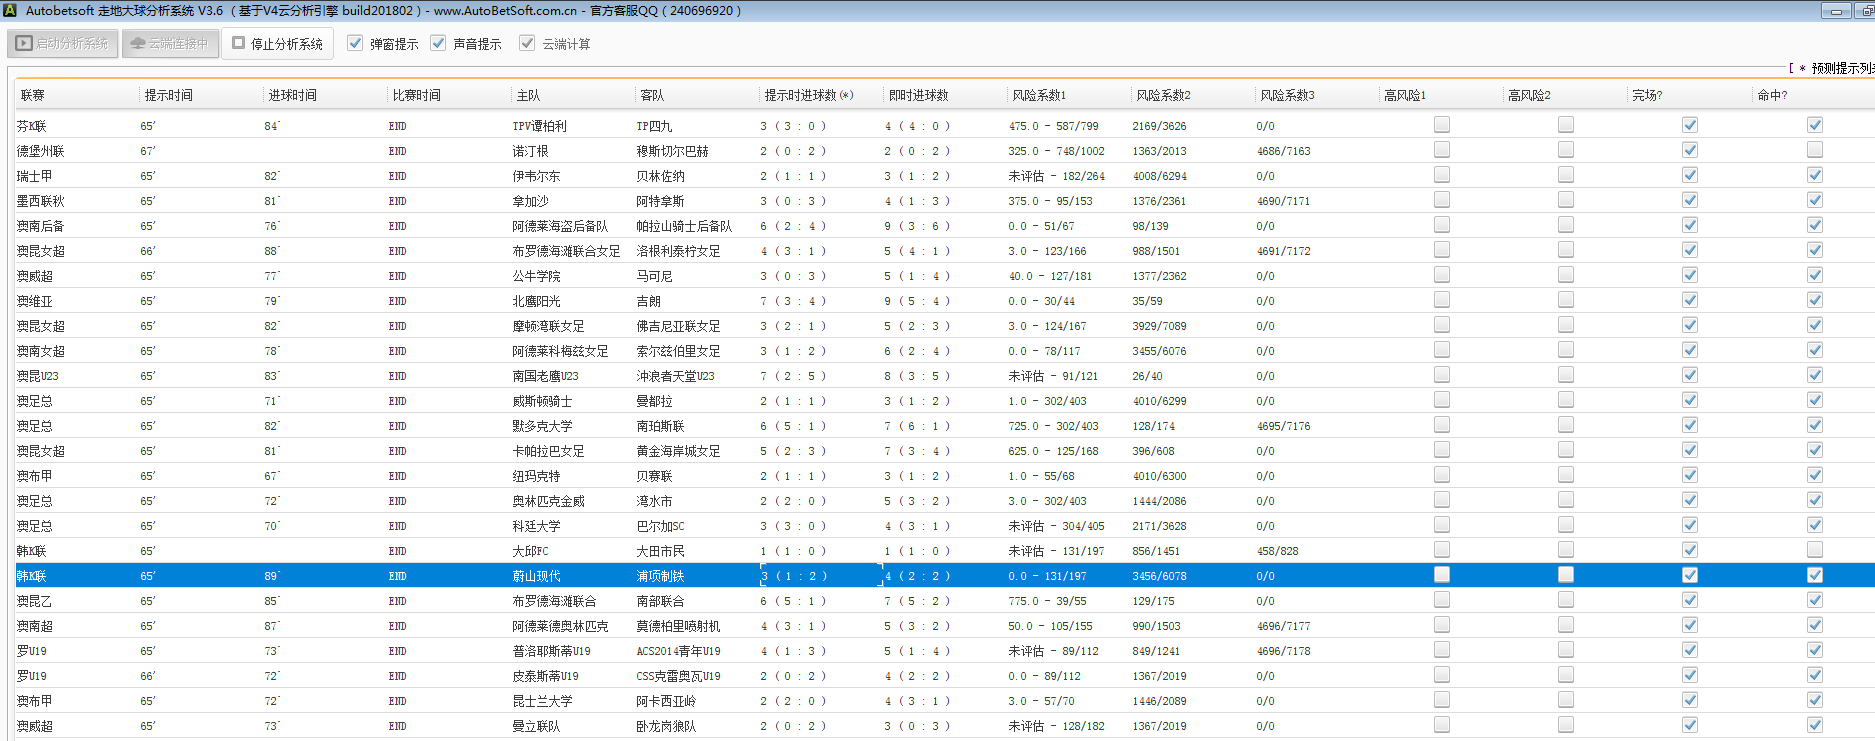Click the 命中? column header
This screenshot has width=1875, height=741.
tap(1772, 95)
